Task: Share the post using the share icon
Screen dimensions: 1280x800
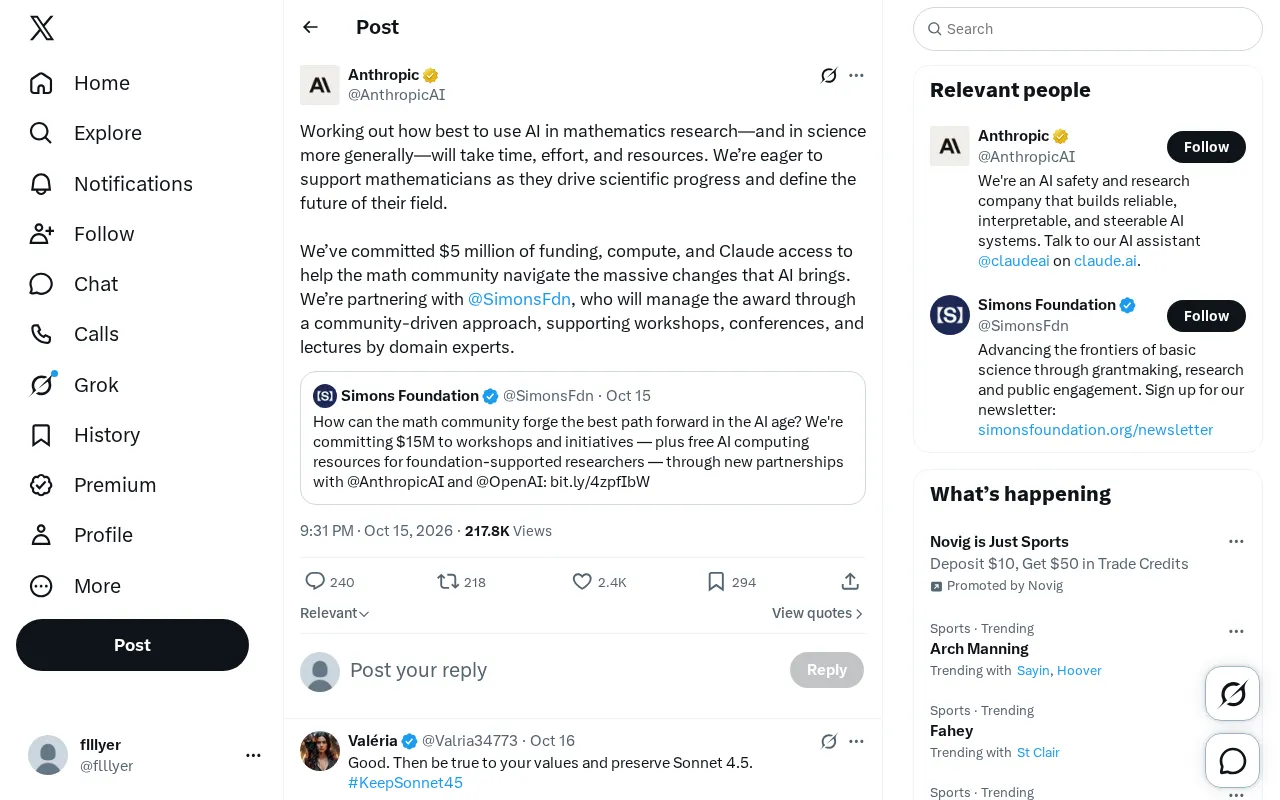Action: point(850,581)
